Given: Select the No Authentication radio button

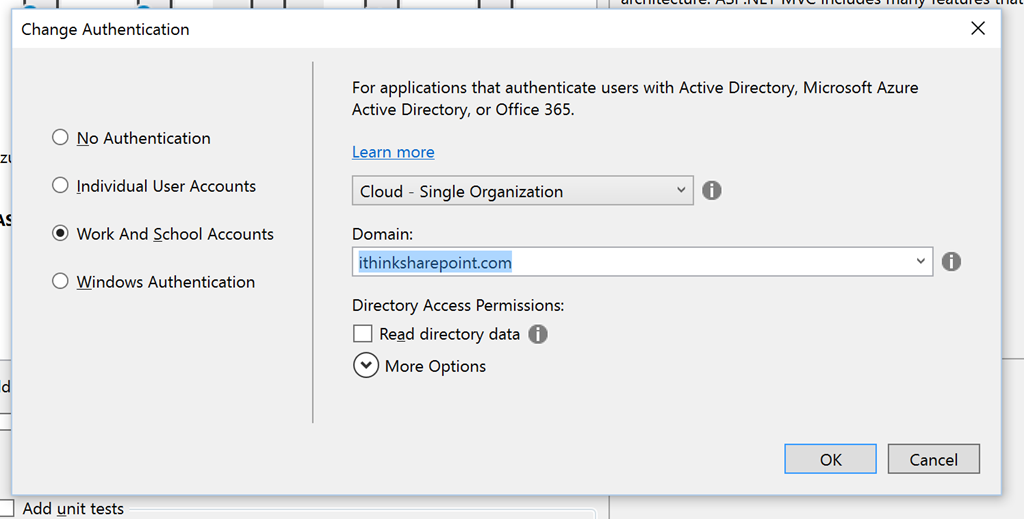Looking at the screenshot, I should click(61, 138).
